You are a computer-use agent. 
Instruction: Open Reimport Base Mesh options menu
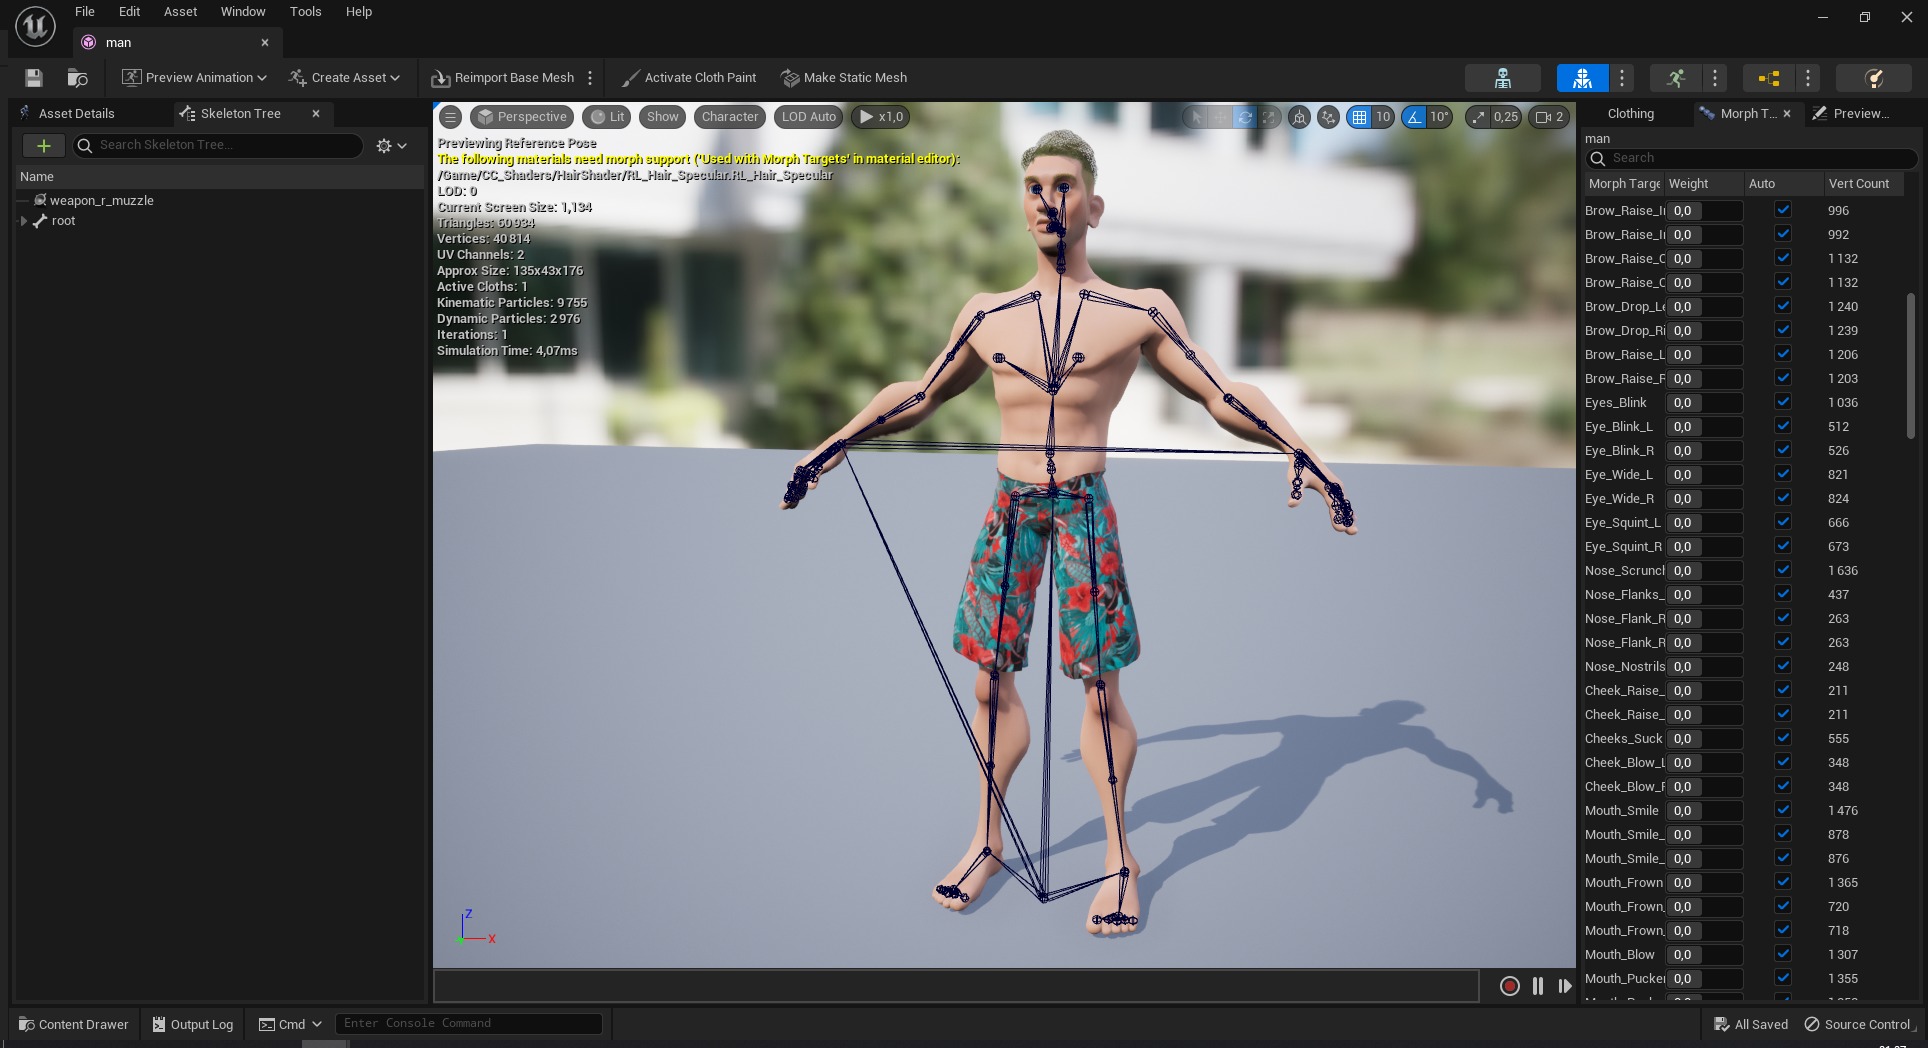pos(590,78)
